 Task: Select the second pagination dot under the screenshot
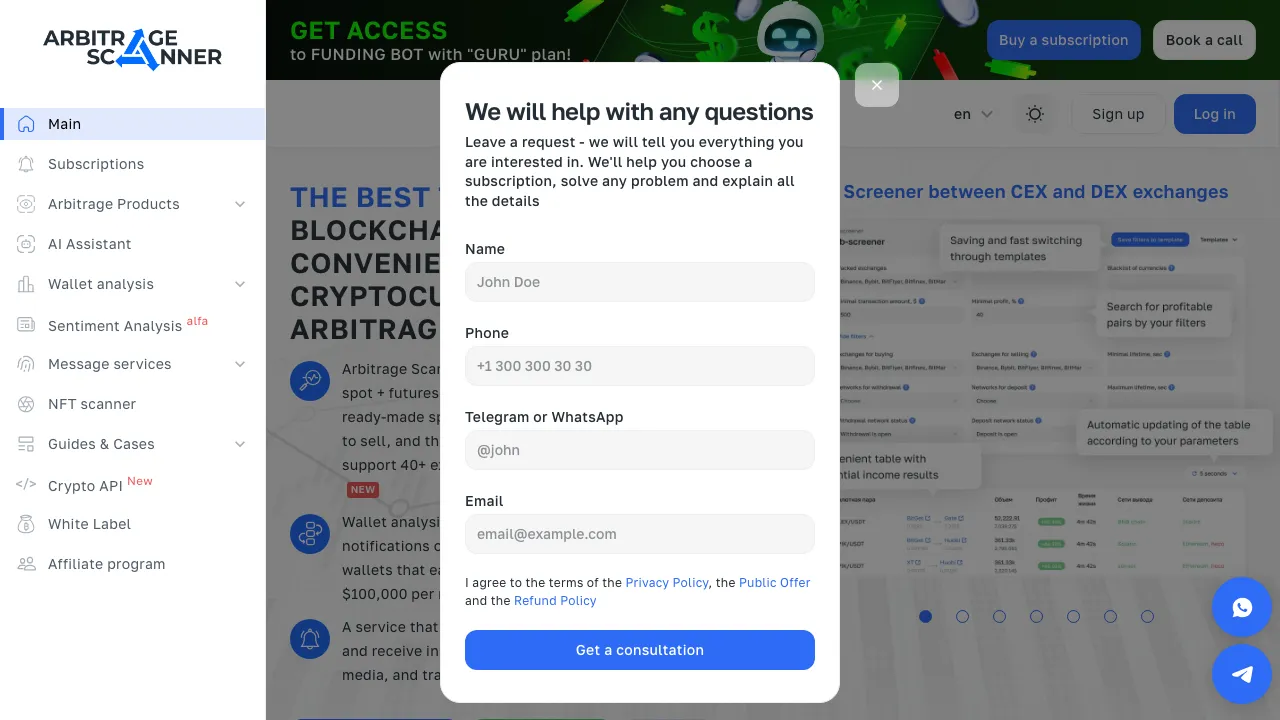[962, 617]
